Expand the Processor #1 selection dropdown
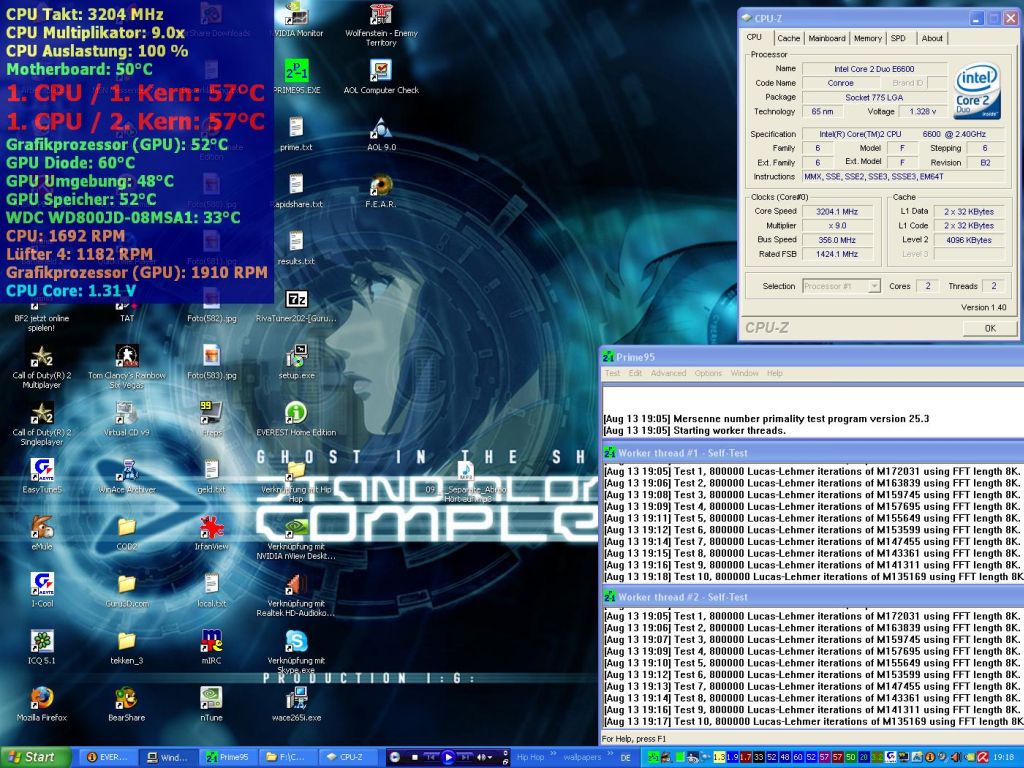 [x=874, y=286]
